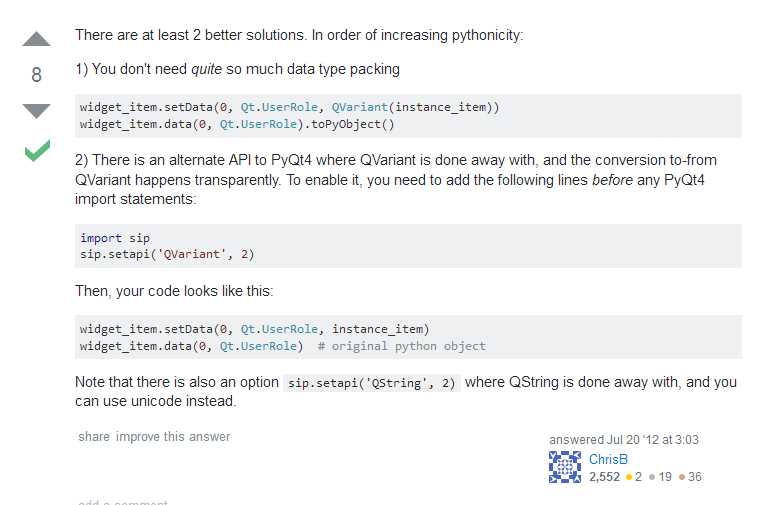Visit ChrisB's user profile link
This screenshot has width=766, height=505.
pyautogui.click(x=608, y=459)
